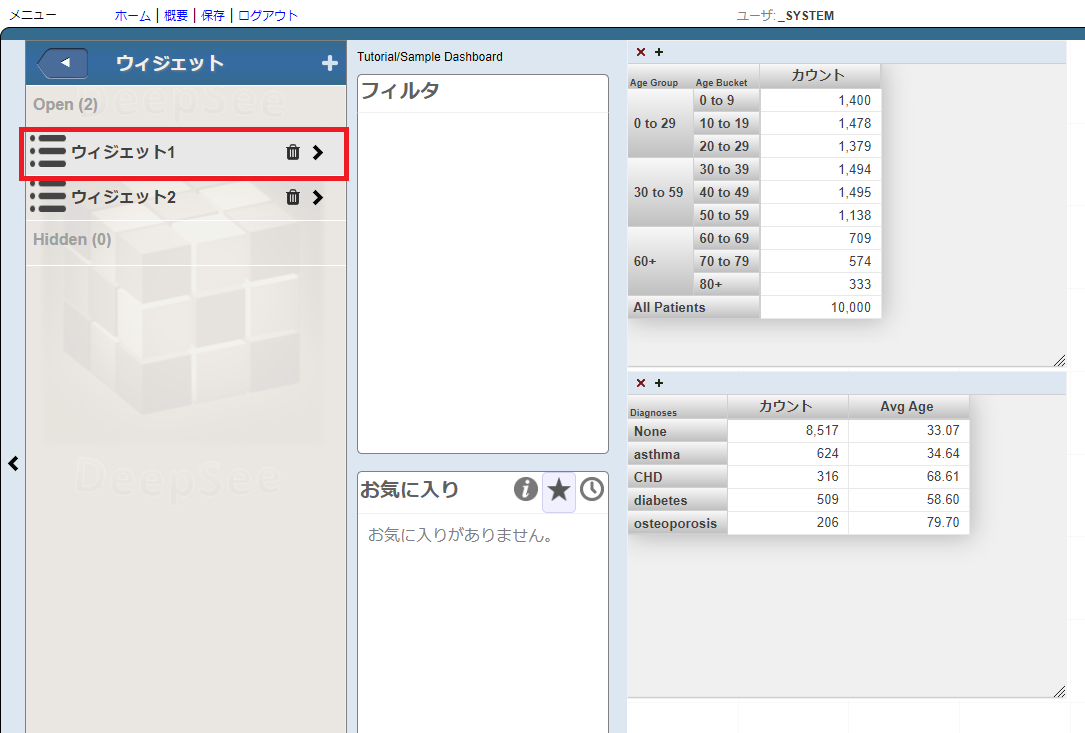Open the メニュー menu
Image resolution: width=1085 pixels, height=733 pixels.
33,15
